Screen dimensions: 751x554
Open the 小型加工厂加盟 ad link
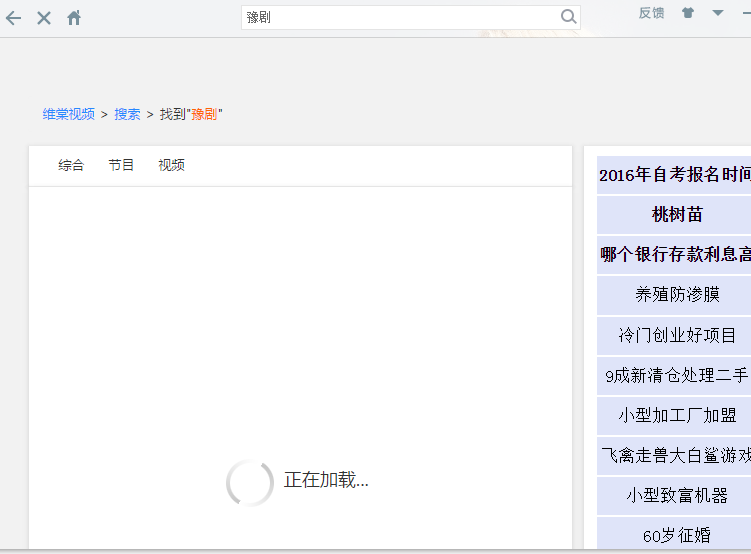point(677,415)
